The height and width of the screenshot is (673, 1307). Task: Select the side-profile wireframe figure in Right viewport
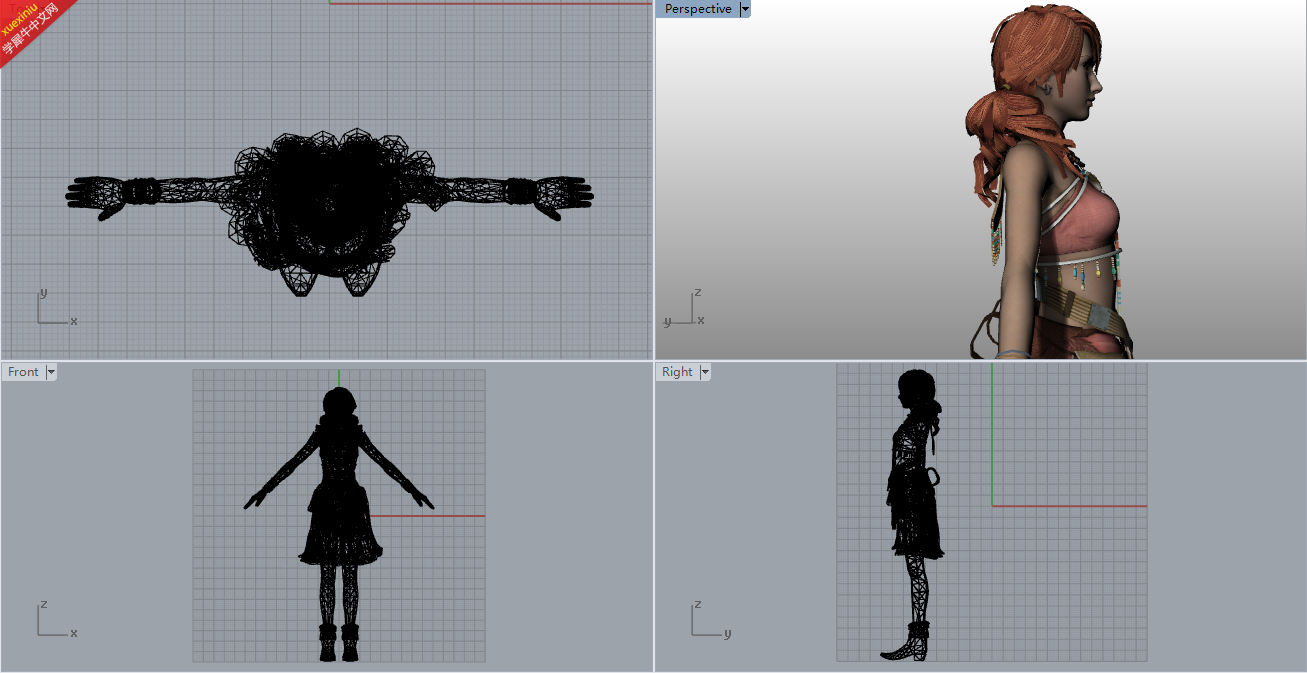(x=912, y=514)
